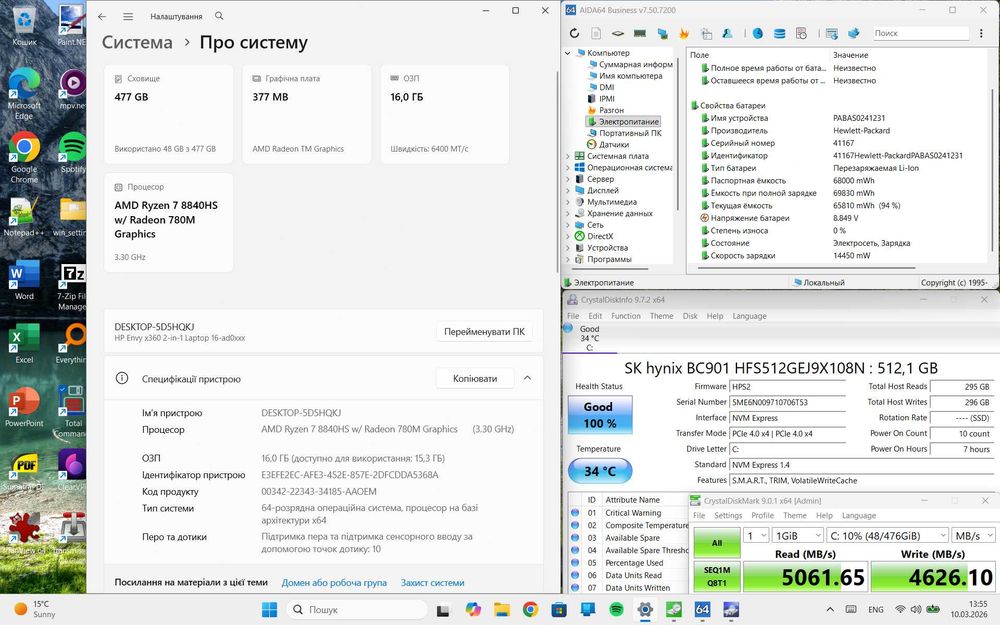Open AIDA64 three-dot options menu
This screenshot has height=625, width=1000.
pos(982,33)
